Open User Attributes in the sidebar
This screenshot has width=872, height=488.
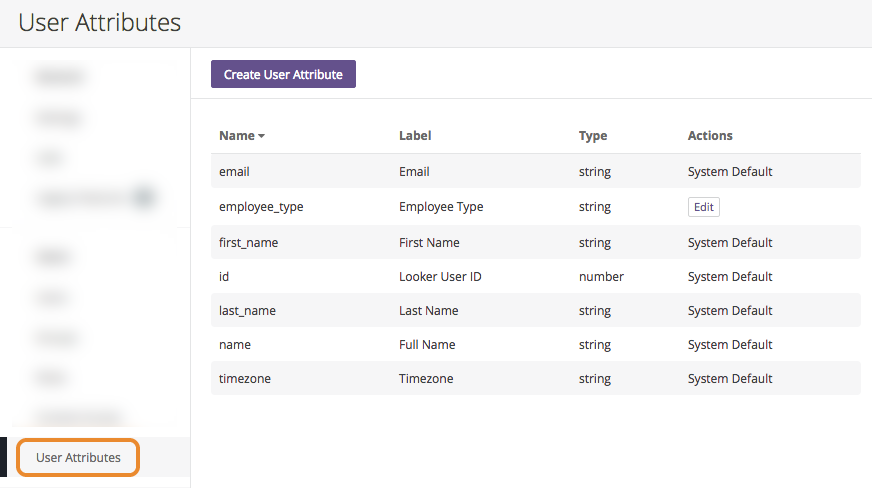[x=78, y=458]
